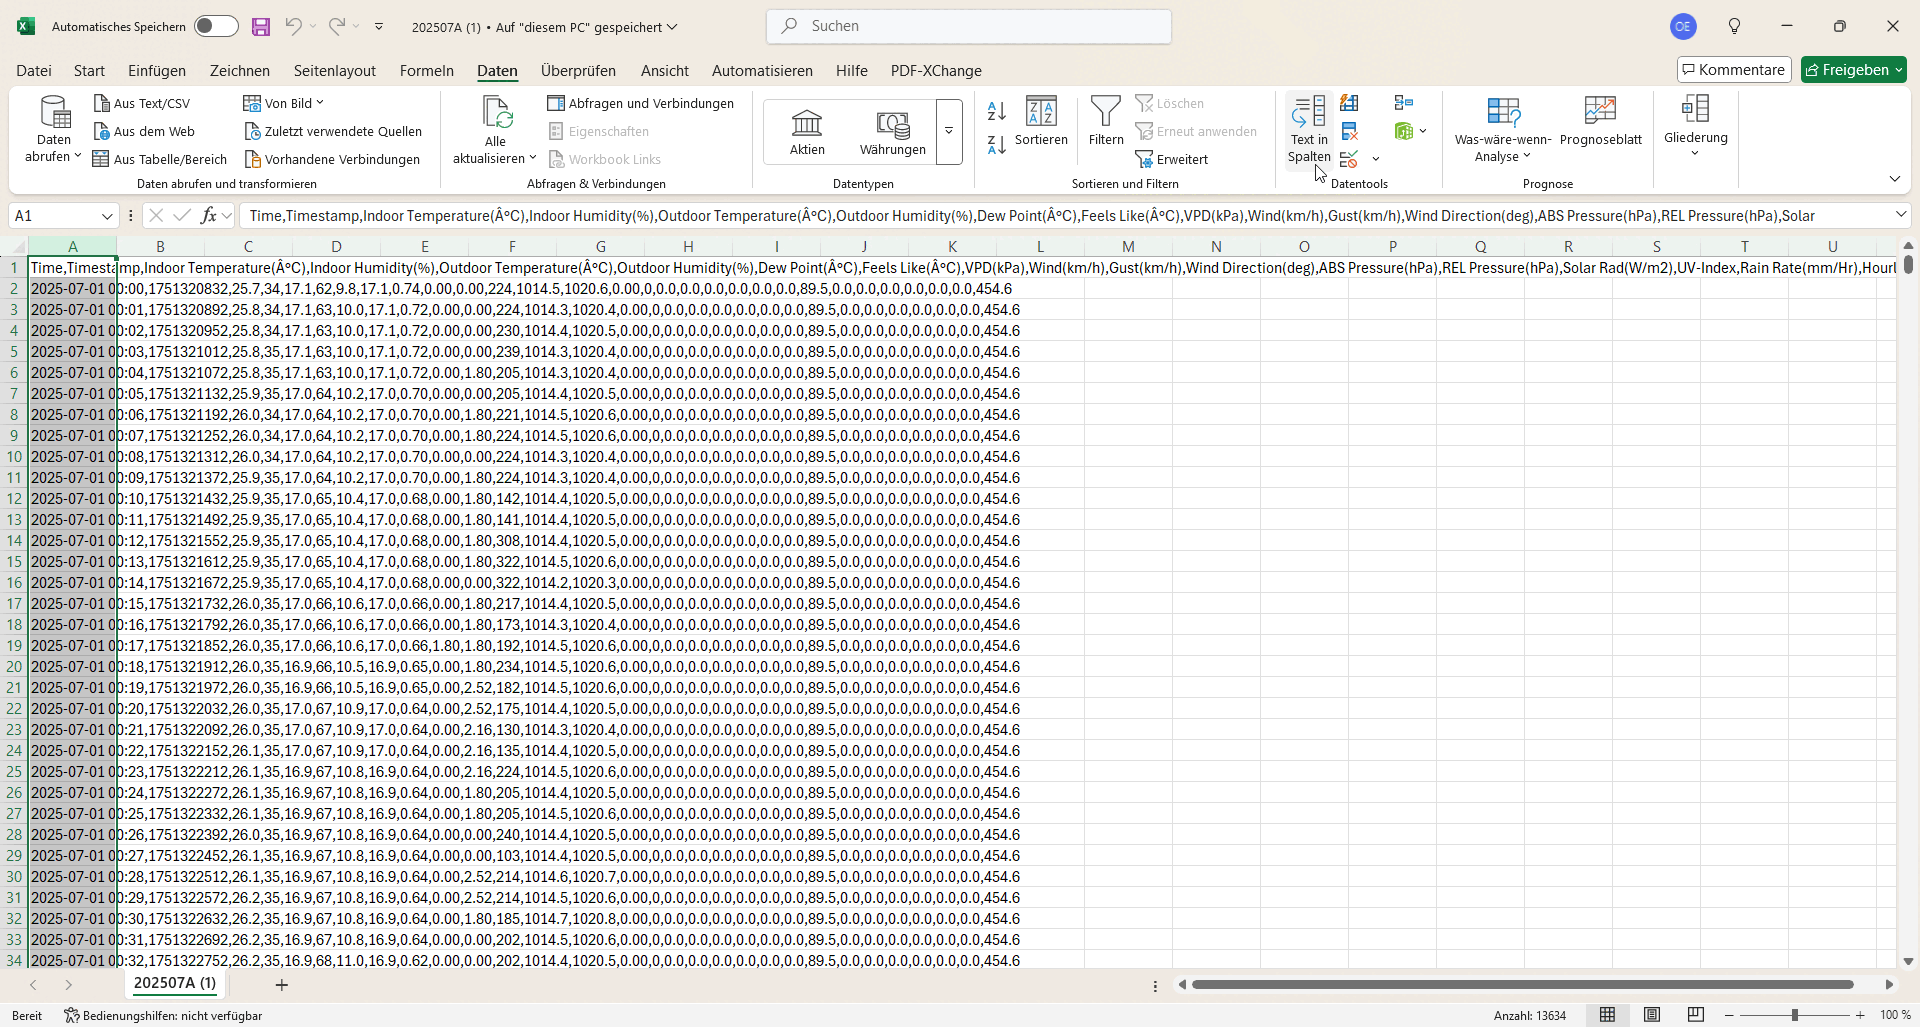1920x1027 pixels.
Task: Click the Filtern funnel button
Action: 1106,122
